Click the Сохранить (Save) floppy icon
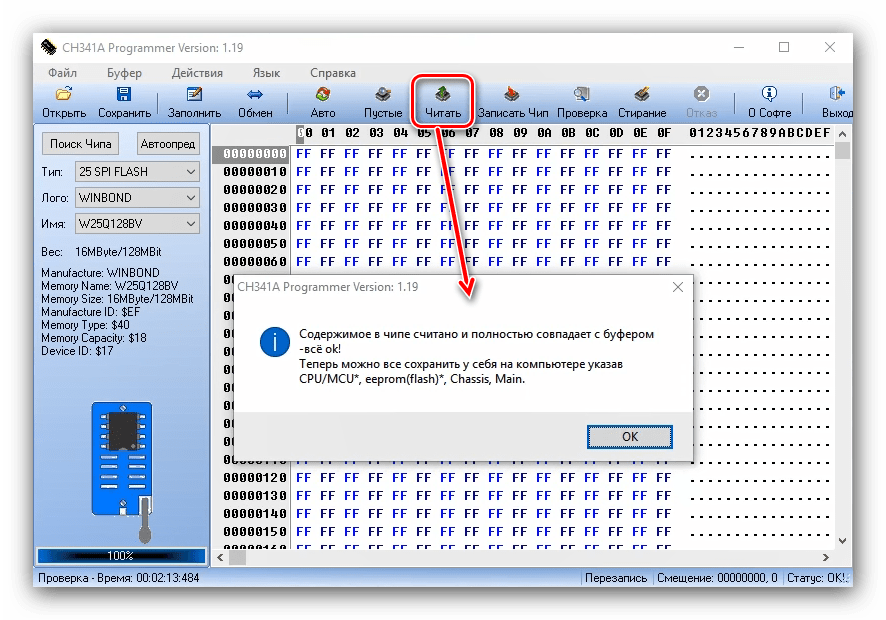Image resolution: width=886 pixels, height=620 pixels. tap(124, 95)
